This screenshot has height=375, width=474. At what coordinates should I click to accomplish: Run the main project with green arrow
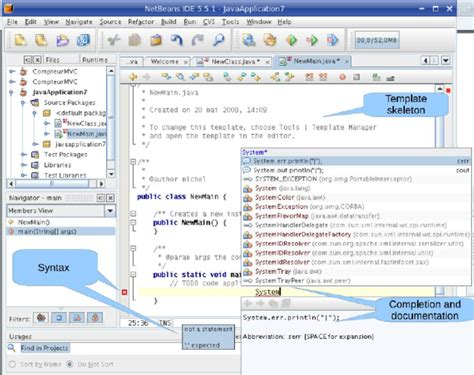(291, 40)
